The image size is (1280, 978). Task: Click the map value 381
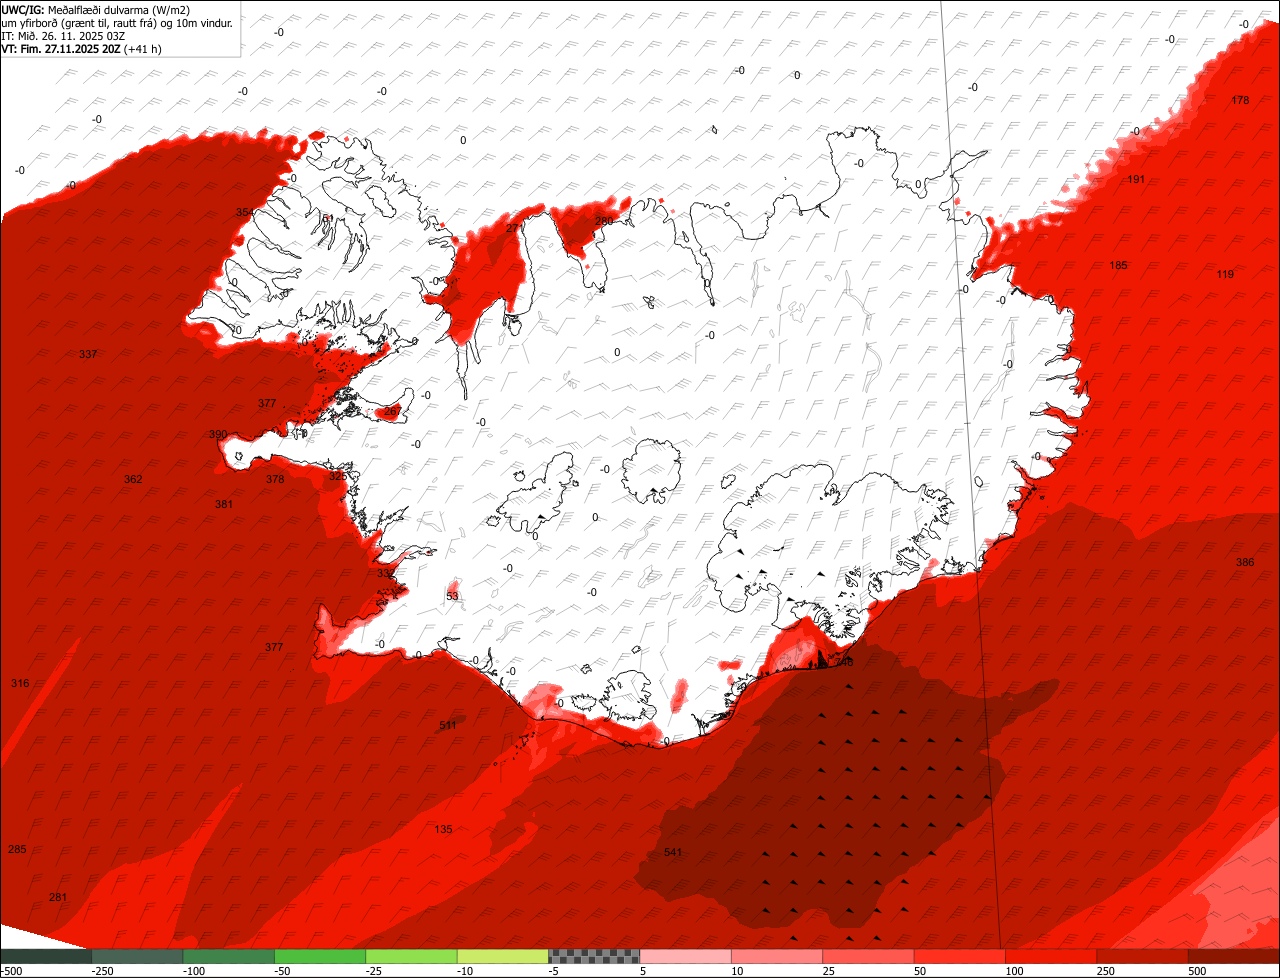[224, 504]
